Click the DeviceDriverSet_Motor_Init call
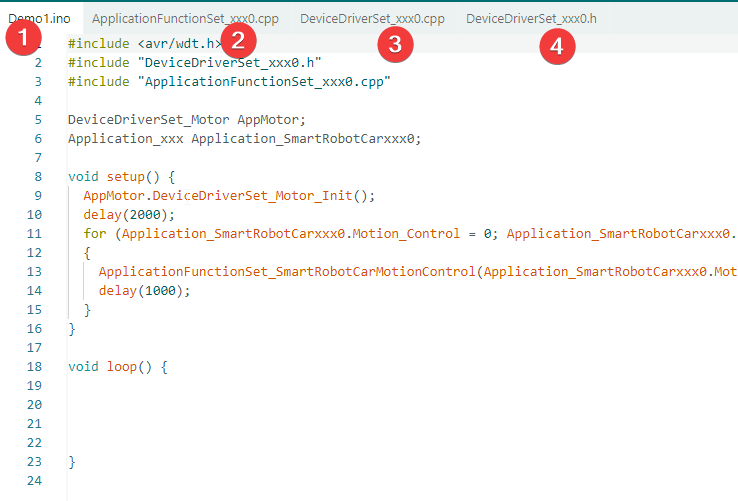This screenshot has height=501, width=738. (x=252, y=195)
